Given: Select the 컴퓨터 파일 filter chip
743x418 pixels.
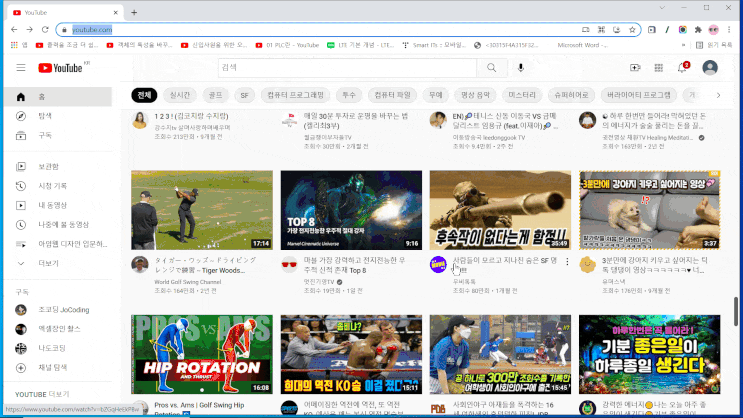Looking at the screenshot, I should click(x=392, y=95).
